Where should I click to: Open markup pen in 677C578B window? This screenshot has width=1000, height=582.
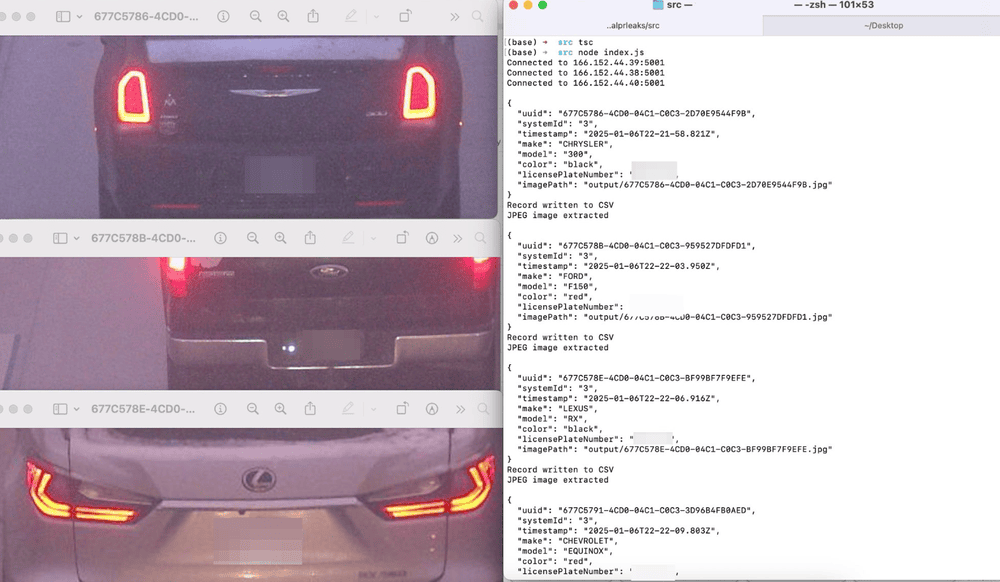point(348,238)
